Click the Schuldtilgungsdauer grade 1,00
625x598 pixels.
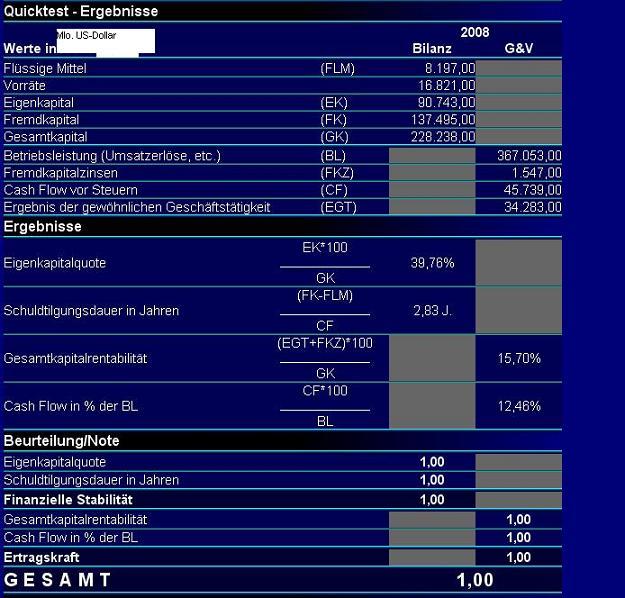432,480
